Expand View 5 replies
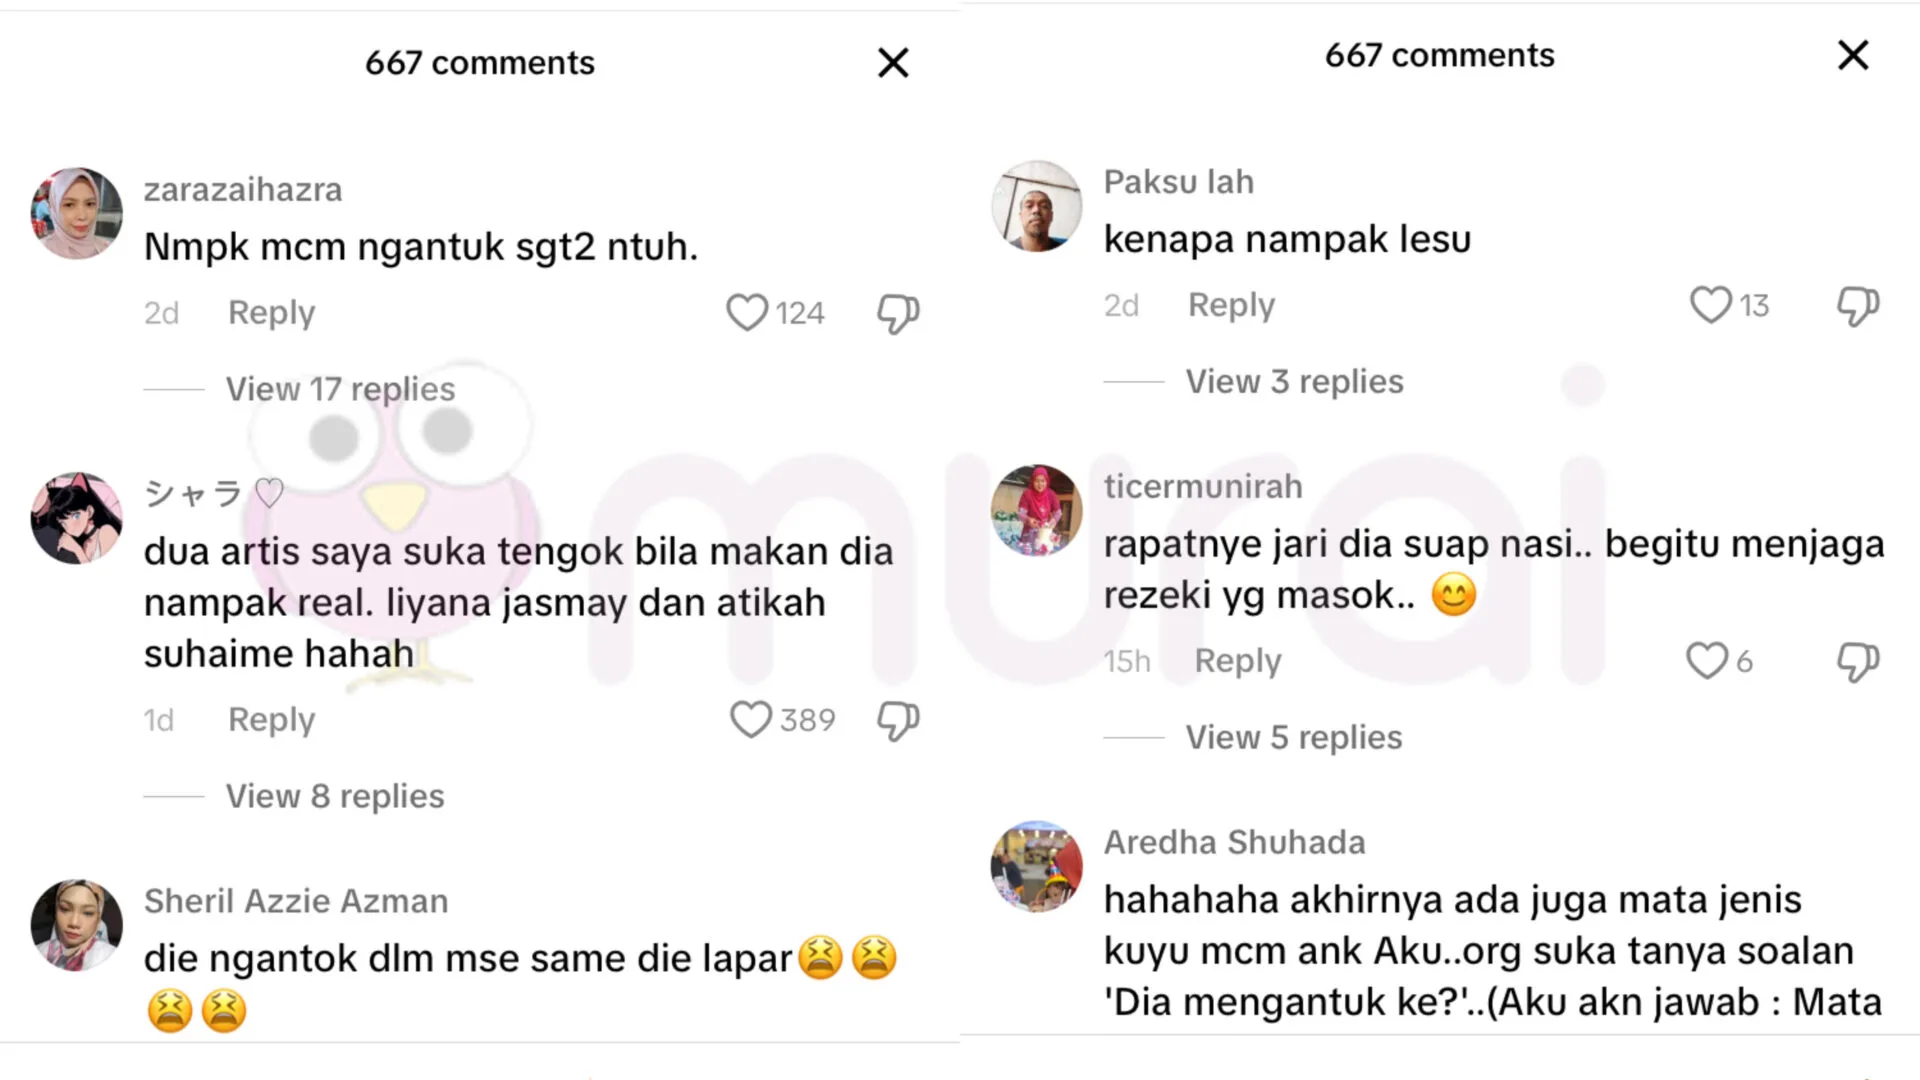Screen dimensions: 1920x1080 coord(1294,738)
